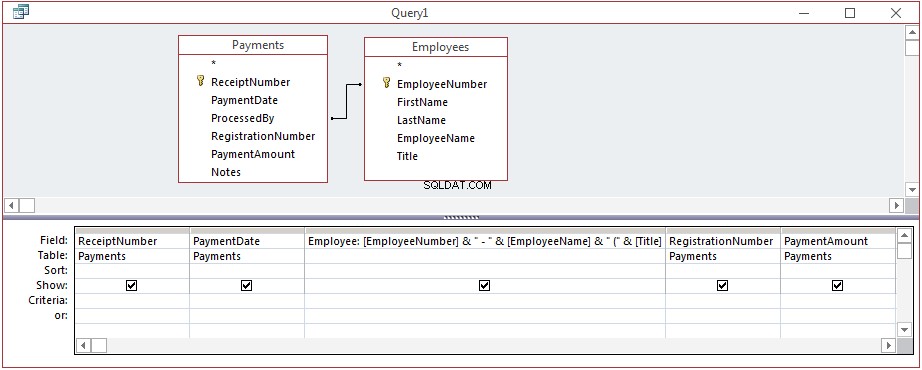Image resolution: width=922 pixels, height=370 pixels.
Task: Click the Employee expression Field cell
Action: click(x=485, y=241)
